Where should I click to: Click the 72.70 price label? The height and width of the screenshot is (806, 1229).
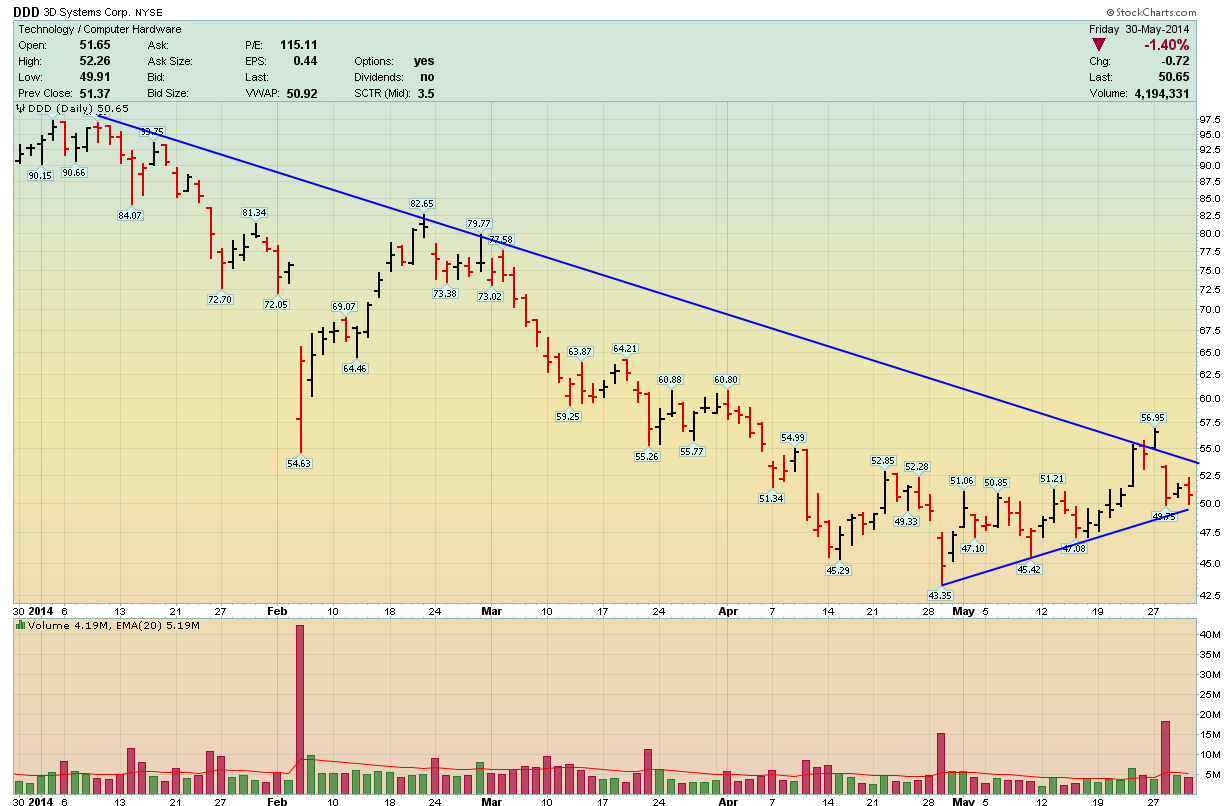[x=219, y=299]
